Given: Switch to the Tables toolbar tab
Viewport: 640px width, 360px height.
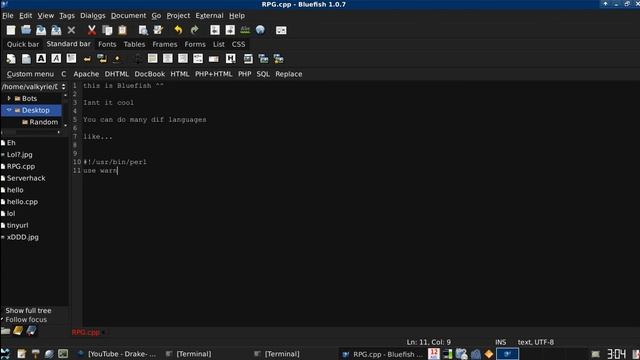Looking at the screenshot, I should (x=134, y=44).
